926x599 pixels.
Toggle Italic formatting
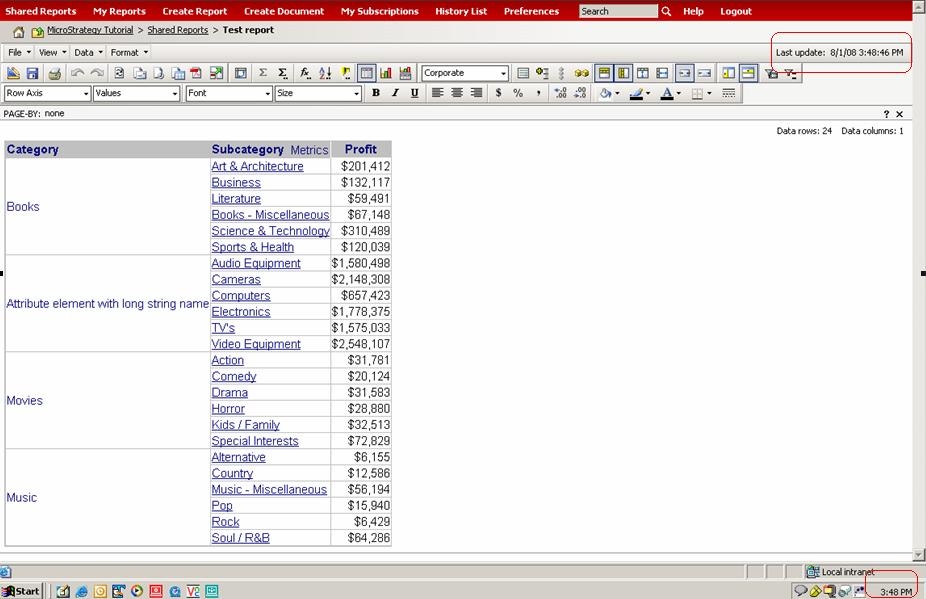click(x=395, y=93)
